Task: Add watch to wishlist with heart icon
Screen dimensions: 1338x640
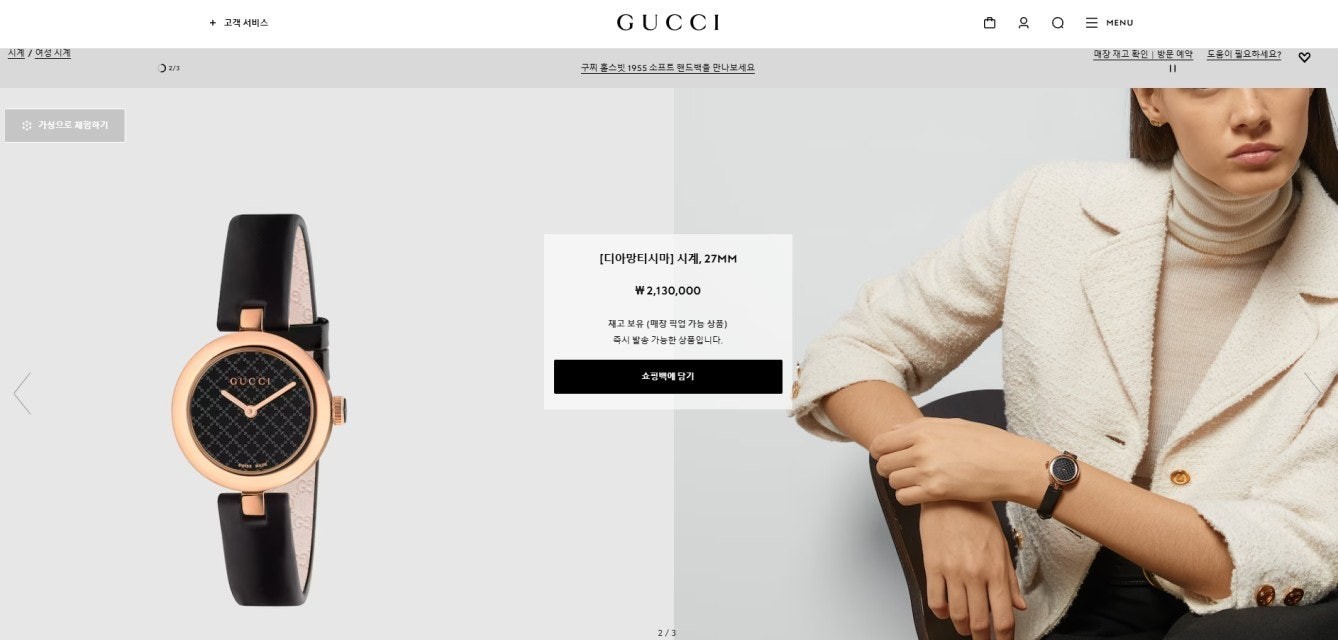Action: pos(1304,57)
